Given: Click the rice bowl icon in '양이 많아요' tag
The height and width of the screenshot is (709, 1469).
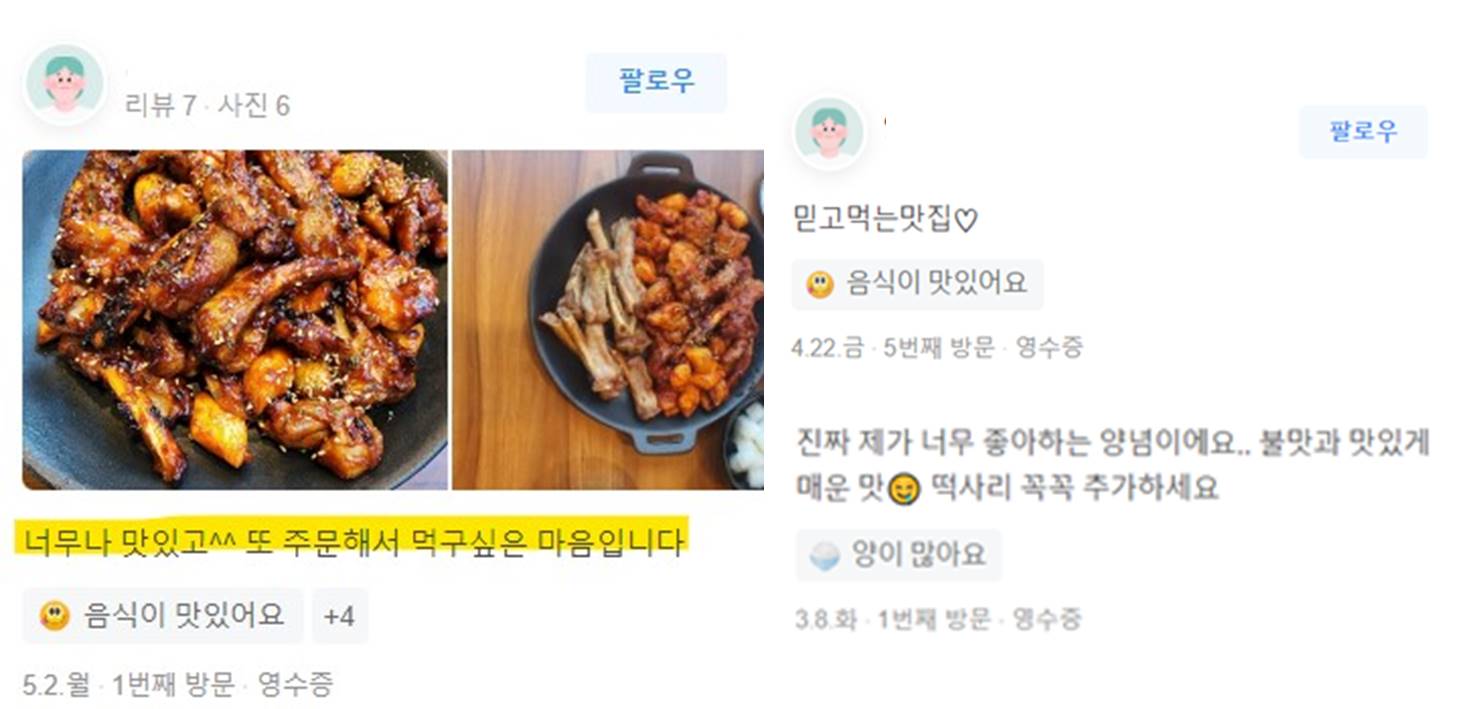Looking at the screenshot, I should click(825, 556).
